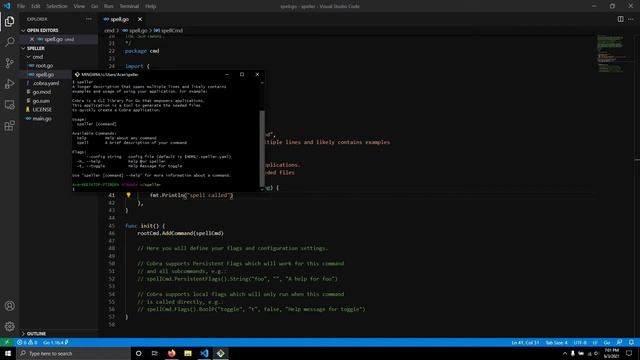The image size is (640, 360).
Task: Click the code minimap preview
Action: tap(611, 53)
